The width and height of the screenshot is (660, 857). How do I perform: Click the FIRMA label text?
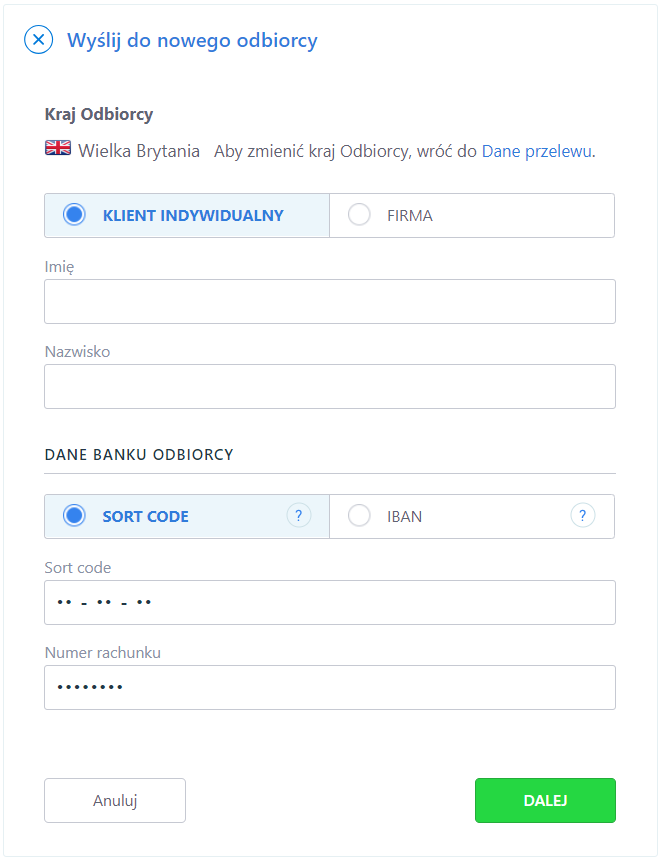(x=410, y=215)
